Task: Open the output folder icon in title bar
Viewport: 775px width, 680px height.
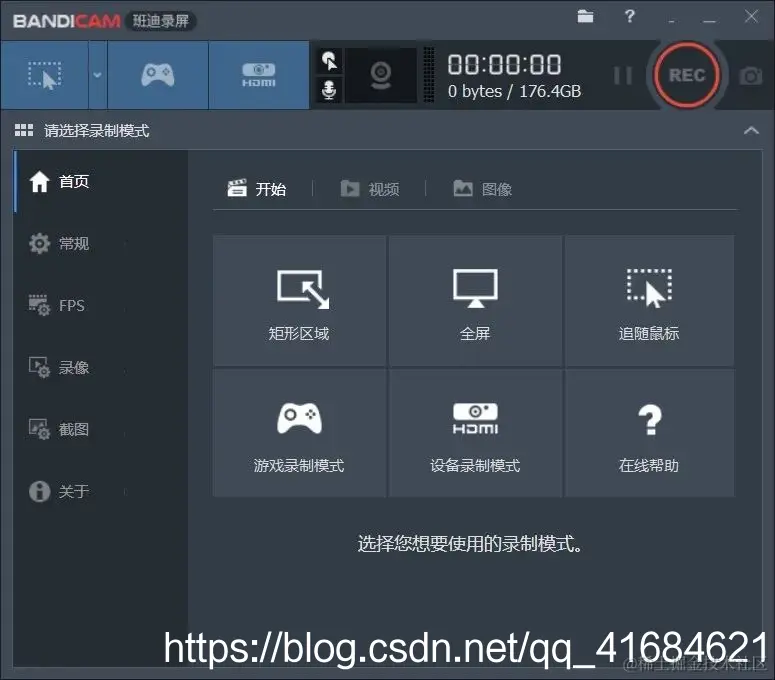Action: tap(585, 16)
